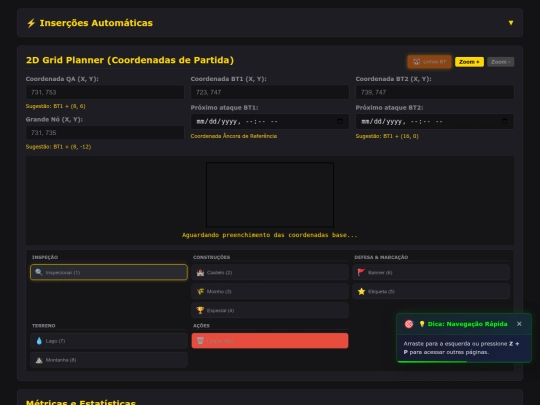Screen dimensions: 540x405
Task: Open the calendar picker for Próximo ataque BT1
Action: [x=340, y=121]
